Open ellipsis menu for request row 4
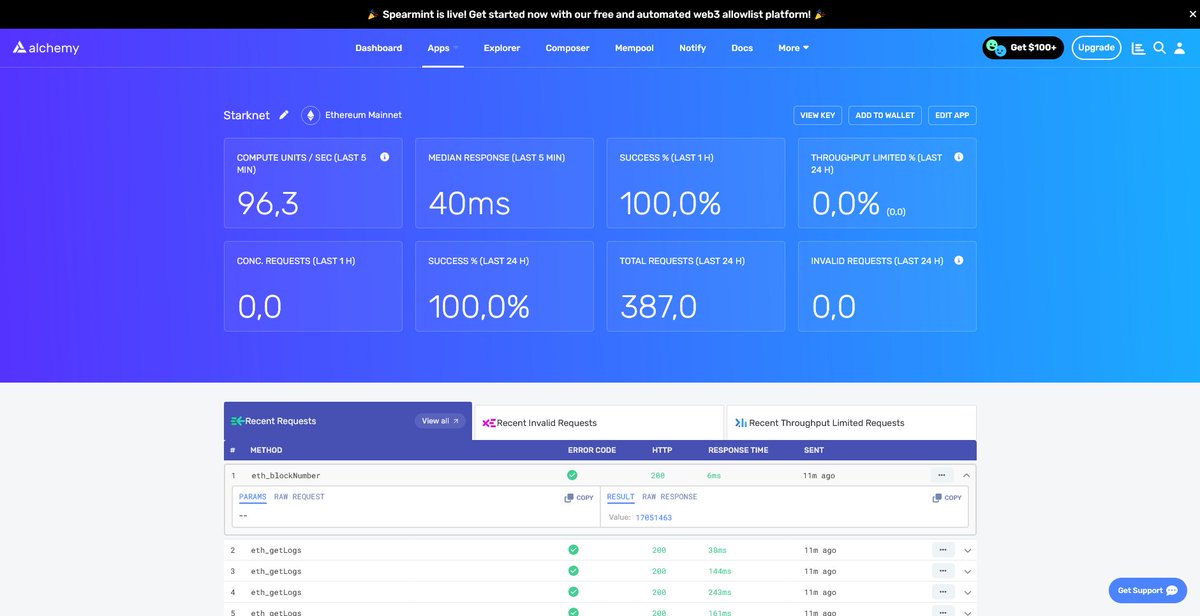Screen dimensions: 1200x616 pyautogui.click(x=942, y=592)
